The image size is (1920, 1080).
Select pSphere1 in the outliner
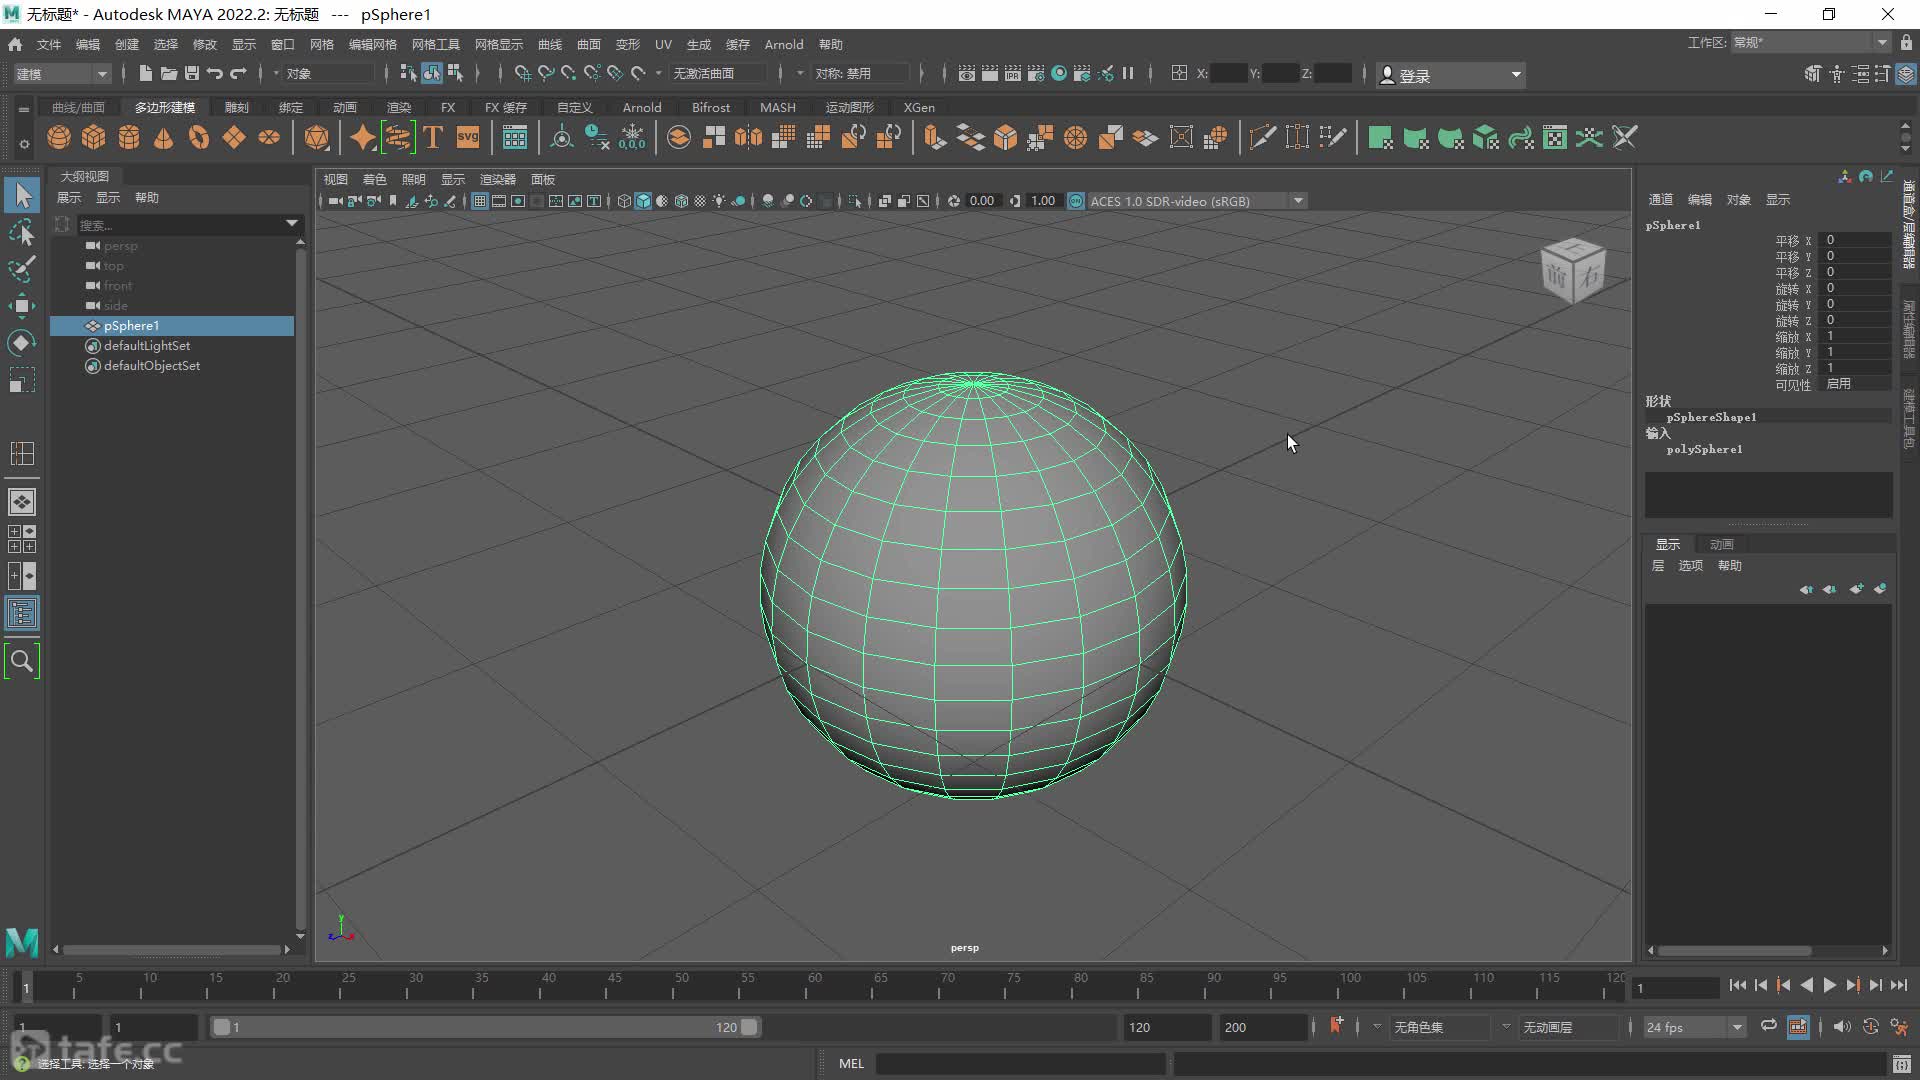click(172, 326)
